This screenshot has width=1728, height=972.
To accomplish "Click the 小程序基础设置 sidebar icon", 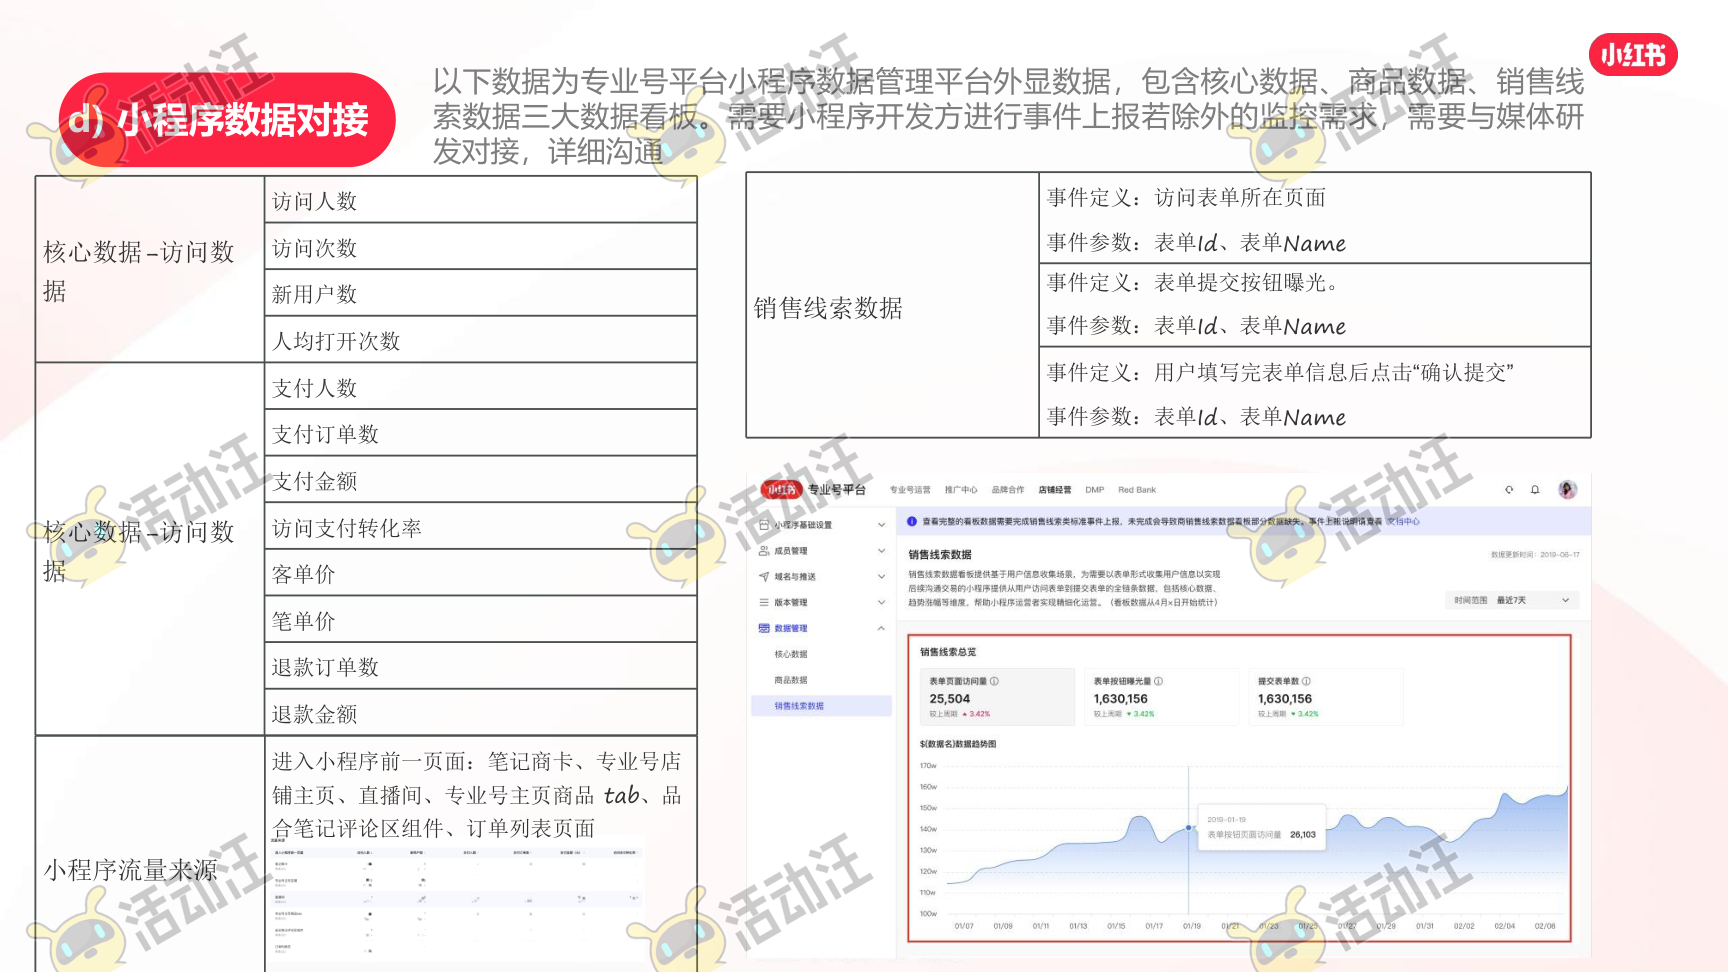I will pyautogui.click(x=764, y=525).
